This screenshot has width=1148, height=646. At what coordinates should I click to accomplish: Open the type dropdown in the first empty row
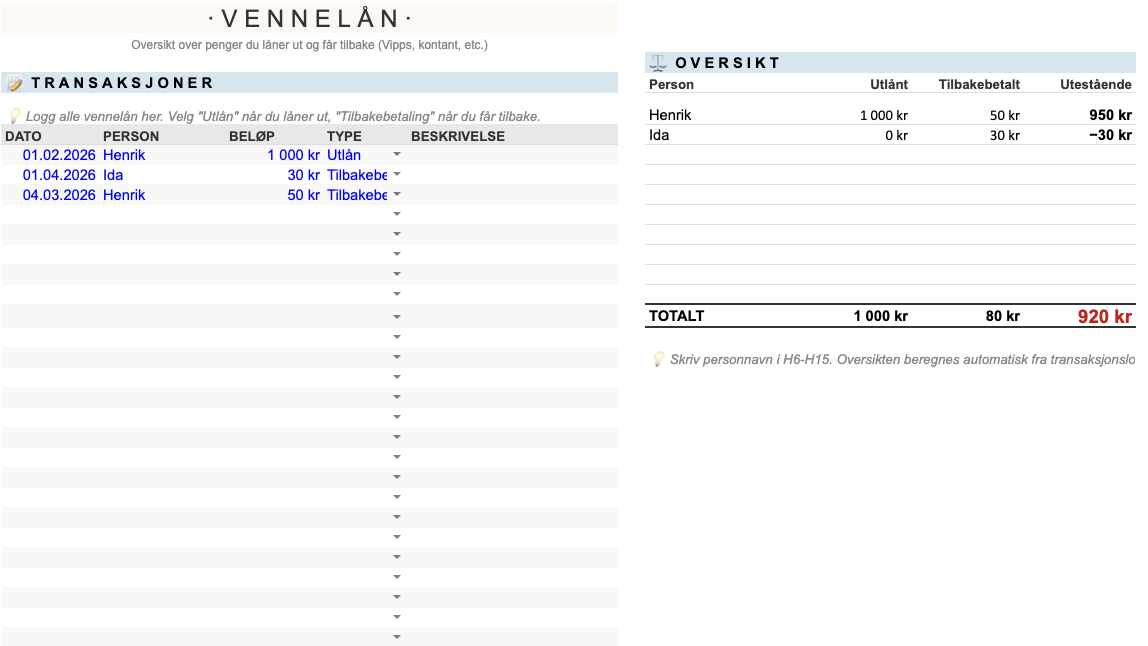(397, 215)
